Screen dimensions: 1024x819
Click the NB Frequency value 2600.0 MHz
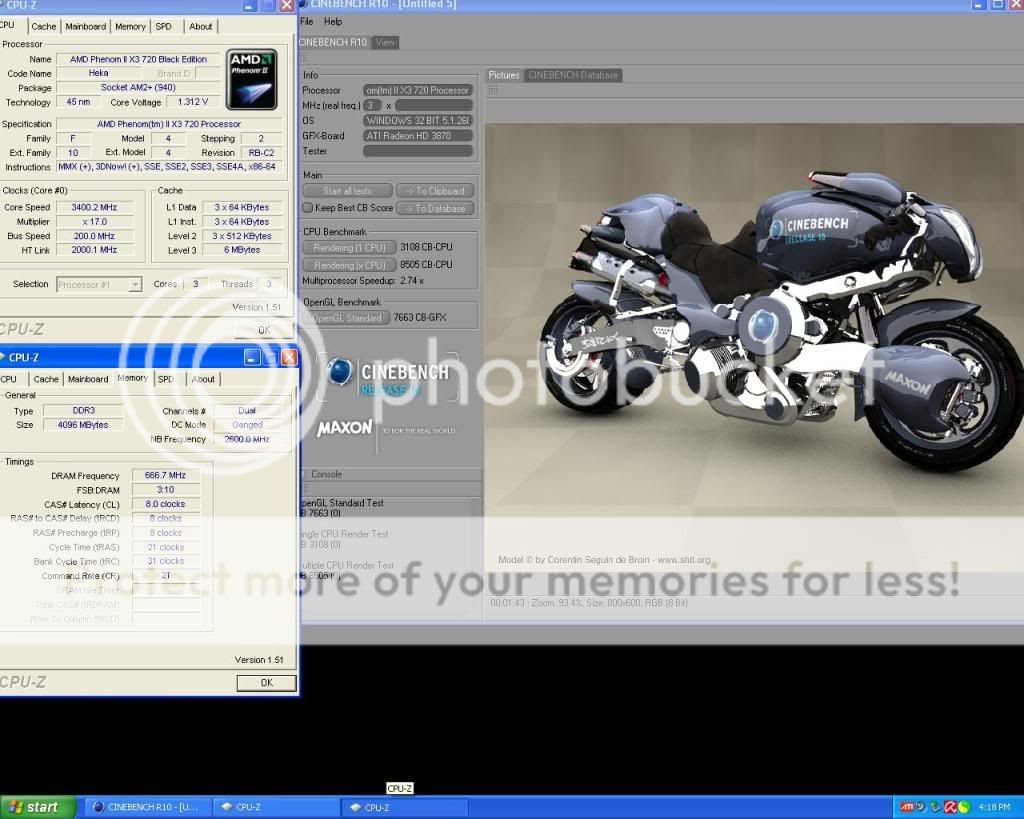[x=248, y=439]
